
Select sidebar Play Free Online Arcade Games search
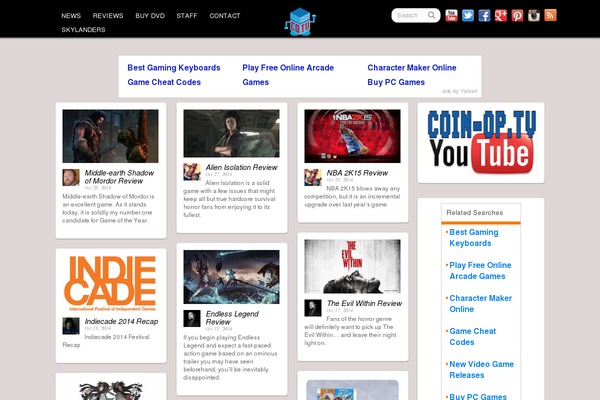(x=480, y=271)
